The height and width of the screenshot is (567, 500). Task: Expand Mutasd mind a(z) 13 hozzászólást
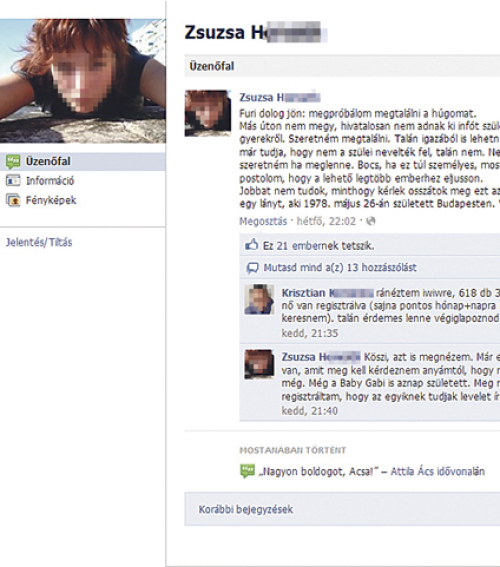point(340,268)
